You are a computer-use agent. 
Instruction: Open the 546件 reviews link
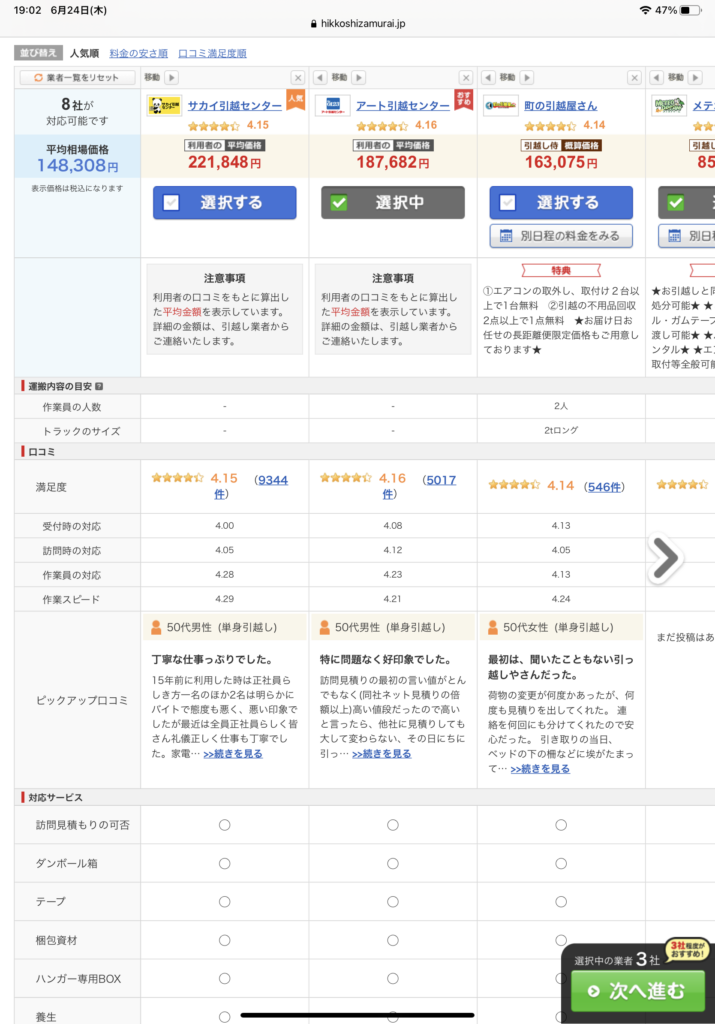tap(604, 487)
